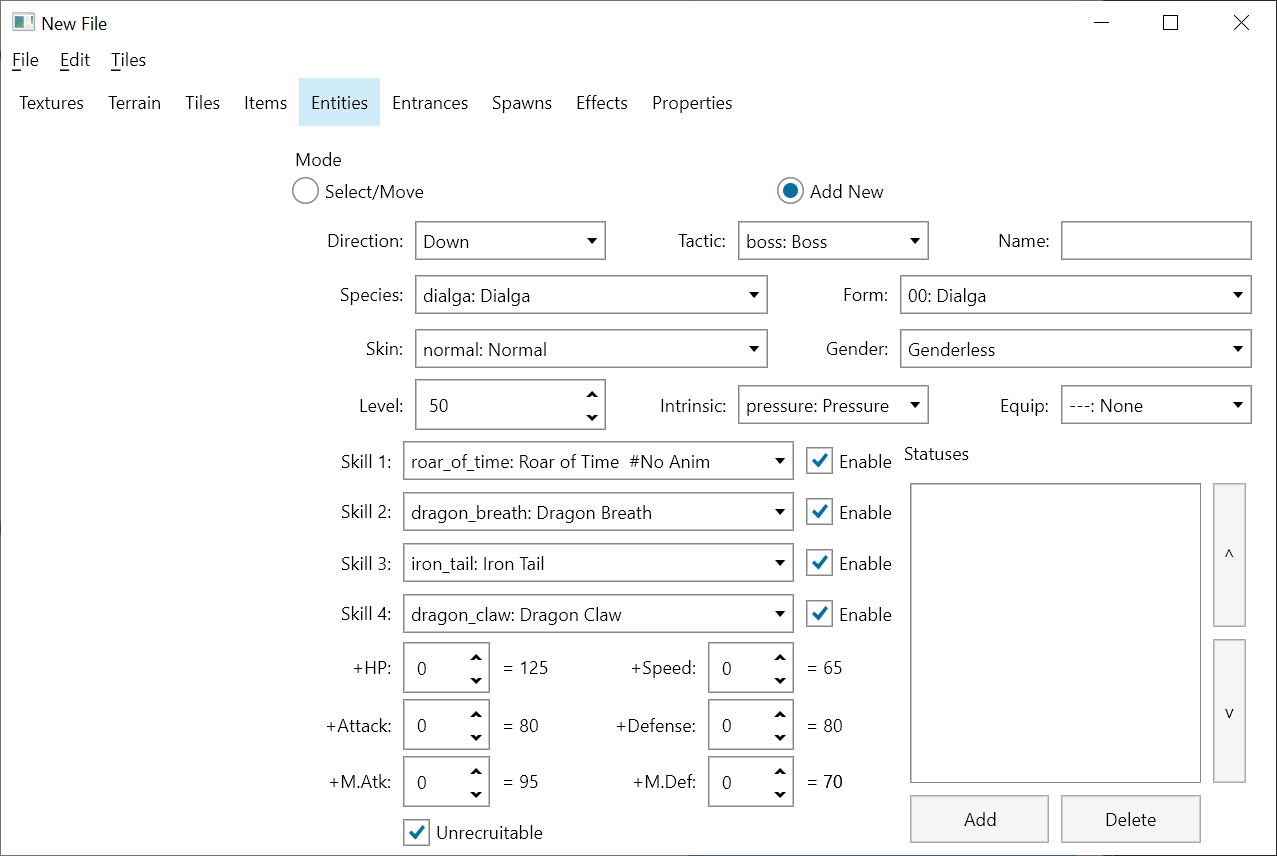Click the +M.Def number field
The height and width of the screenshot is (856, 1277).
point(739,782)
